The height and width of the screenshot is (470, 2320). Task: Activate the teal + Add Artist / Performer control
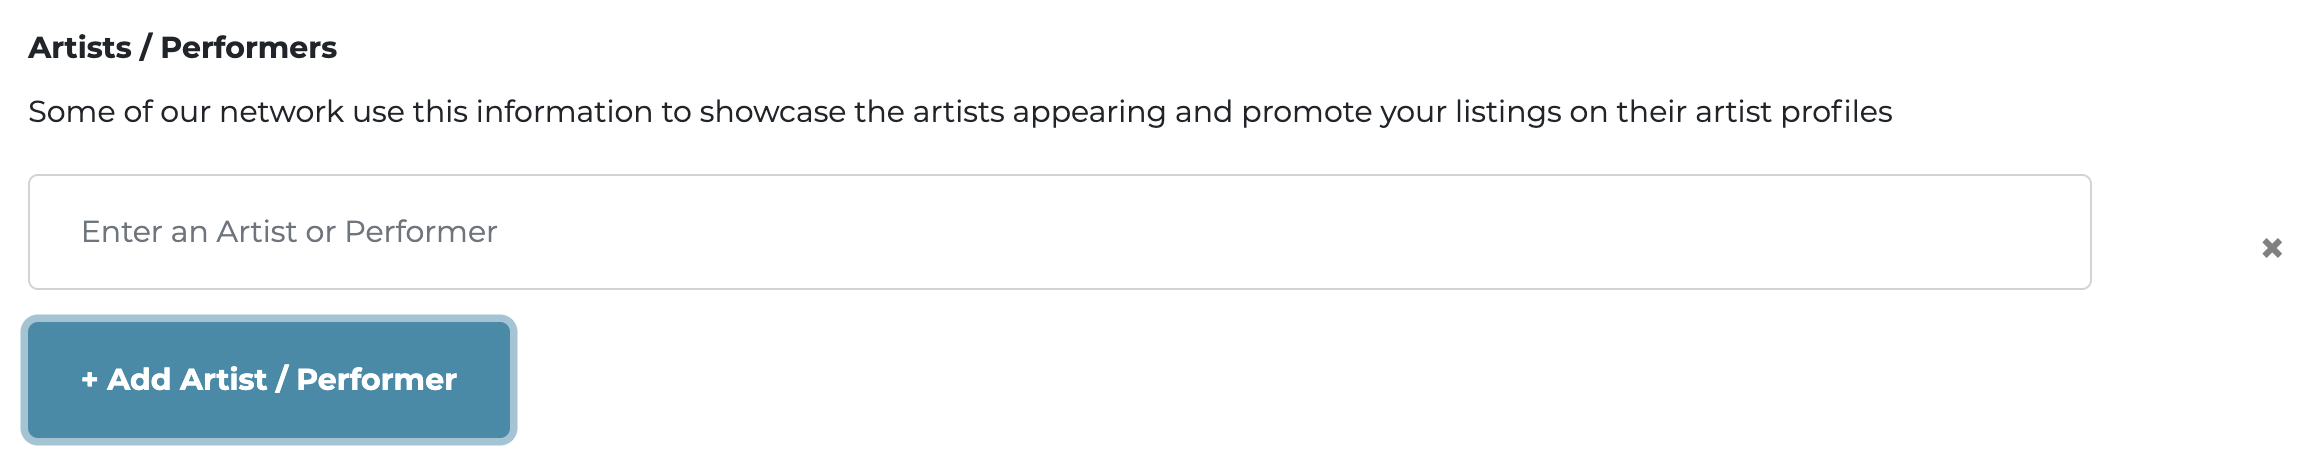pyautogui.click(x=269, y=380)
